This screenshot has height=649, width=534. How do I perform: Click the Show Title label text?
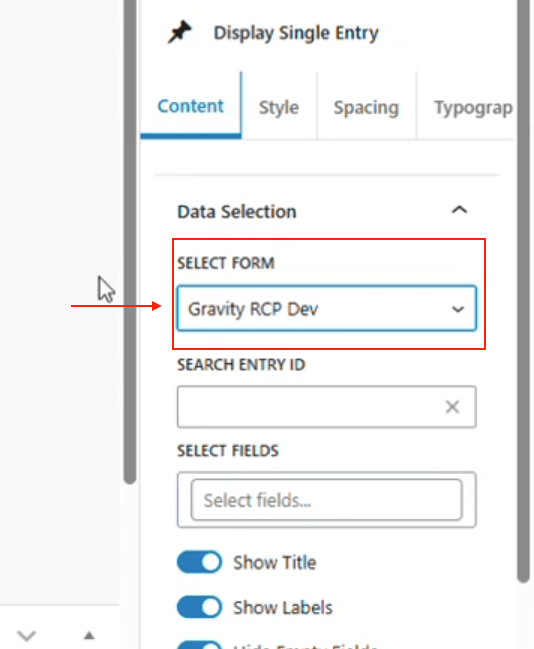point(274,562)
